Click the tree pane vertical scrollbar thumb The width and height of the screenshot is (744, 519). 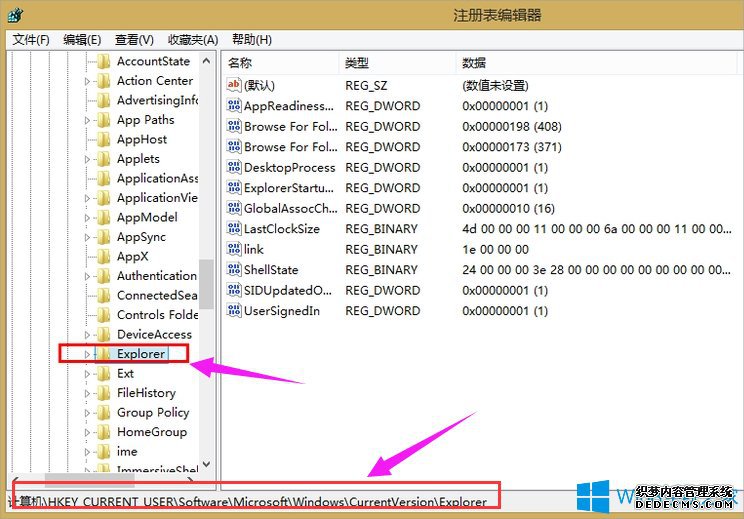click(x=207, y=283)
